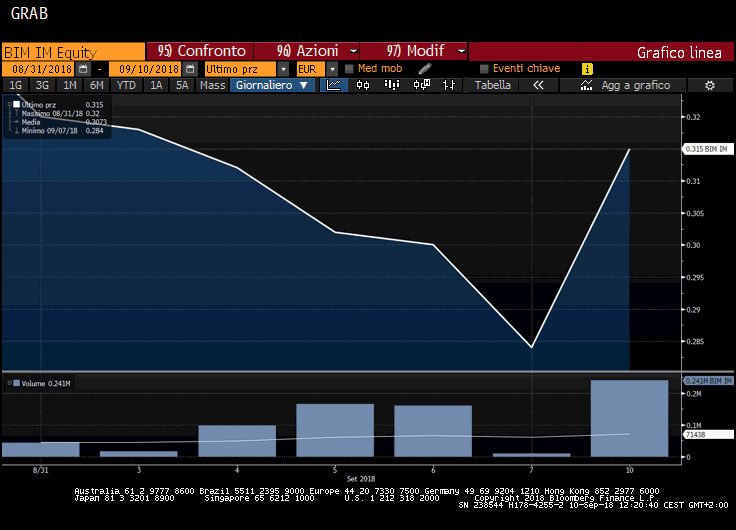The image size is (736, 530).
Task: Click the EUR currency field
Action: click(310, 69)
